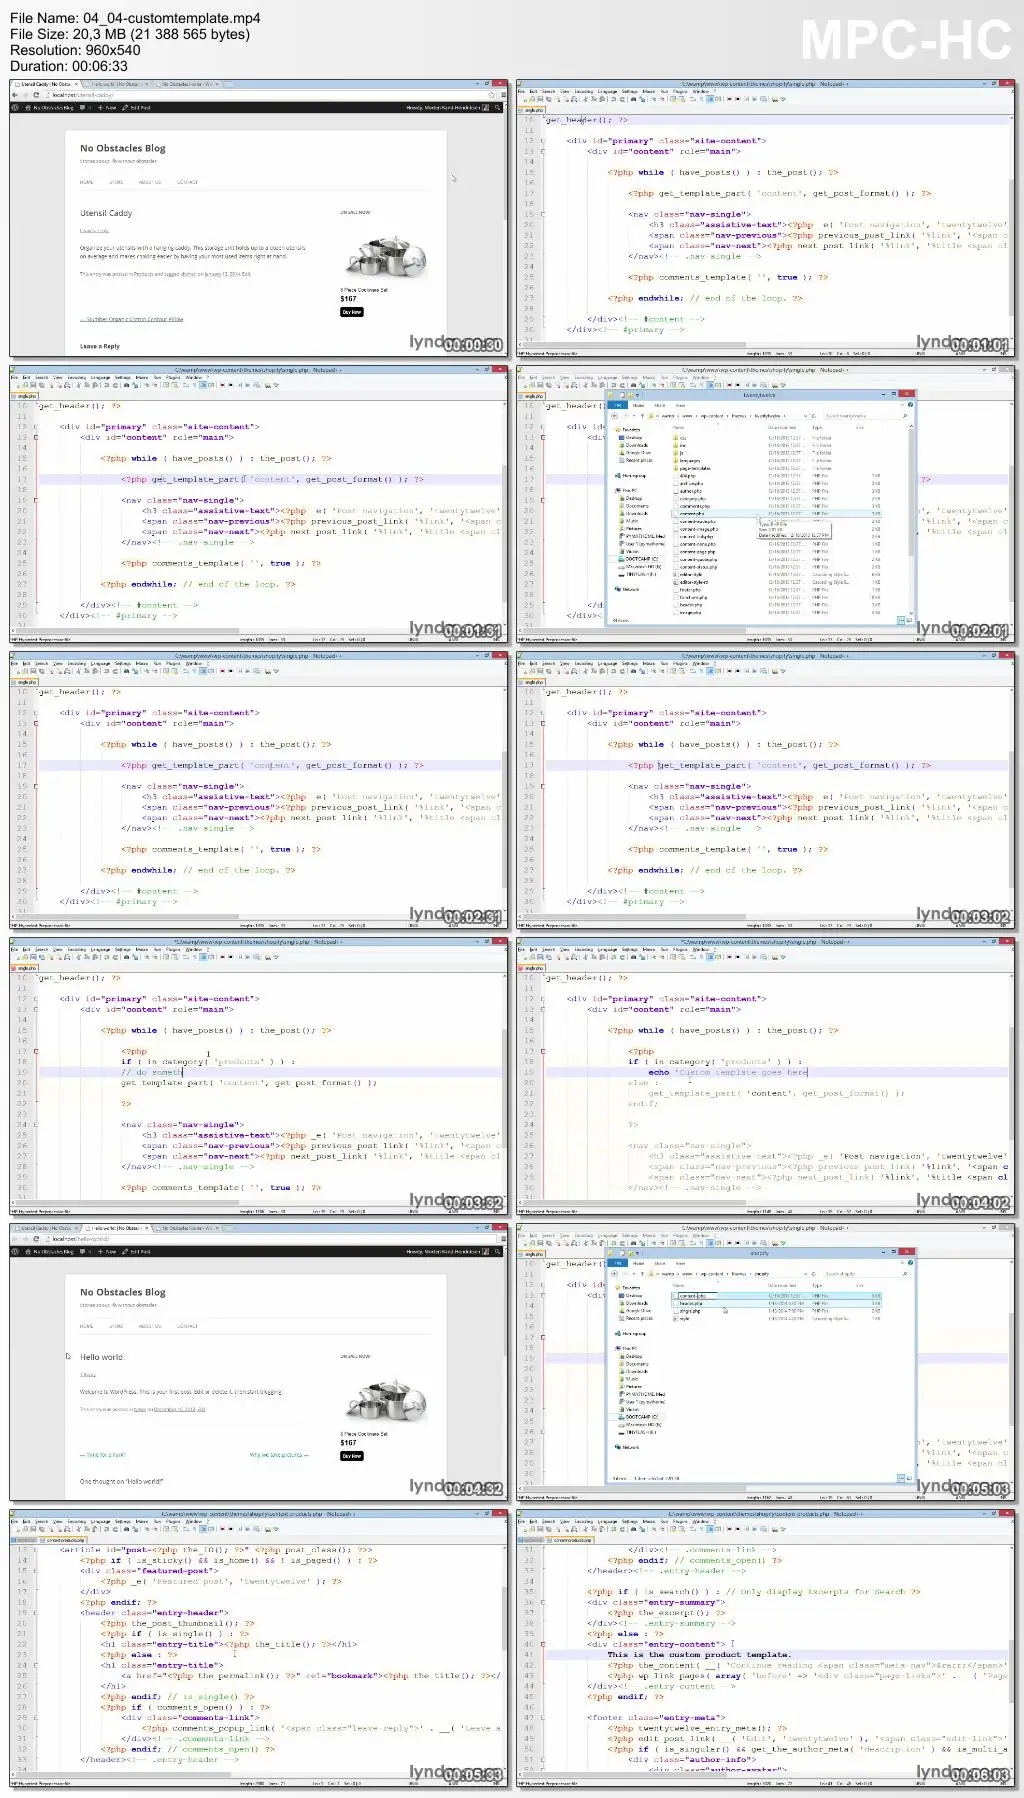Screen dimensions: 1024x1798
Task: Click + New in the 00:04:32 admin bar
Action: click(107, 1251)
